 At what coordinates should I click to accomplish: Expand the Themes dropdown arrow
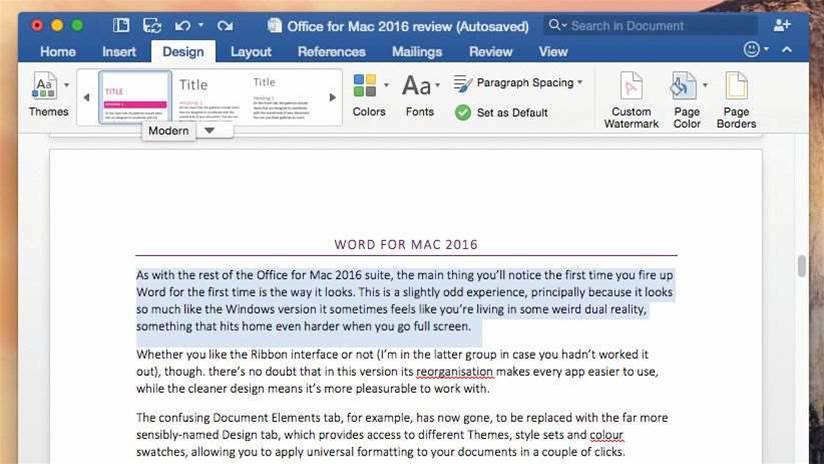[x=67, y=85]
